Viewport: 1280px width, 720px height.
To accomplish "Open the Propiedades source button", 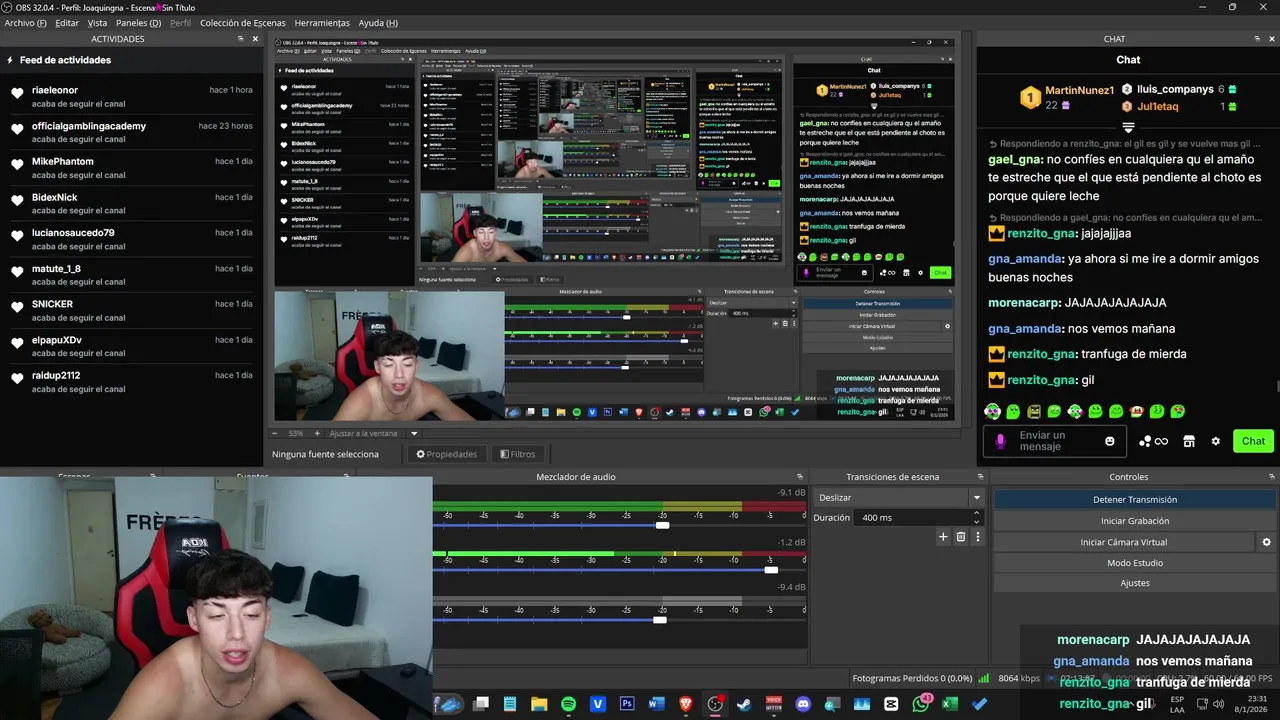I will pos(446,454).
